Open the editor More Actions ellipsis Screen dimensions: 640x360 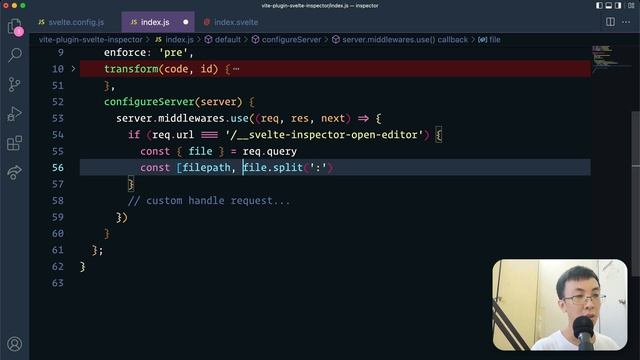pos(626,22)
